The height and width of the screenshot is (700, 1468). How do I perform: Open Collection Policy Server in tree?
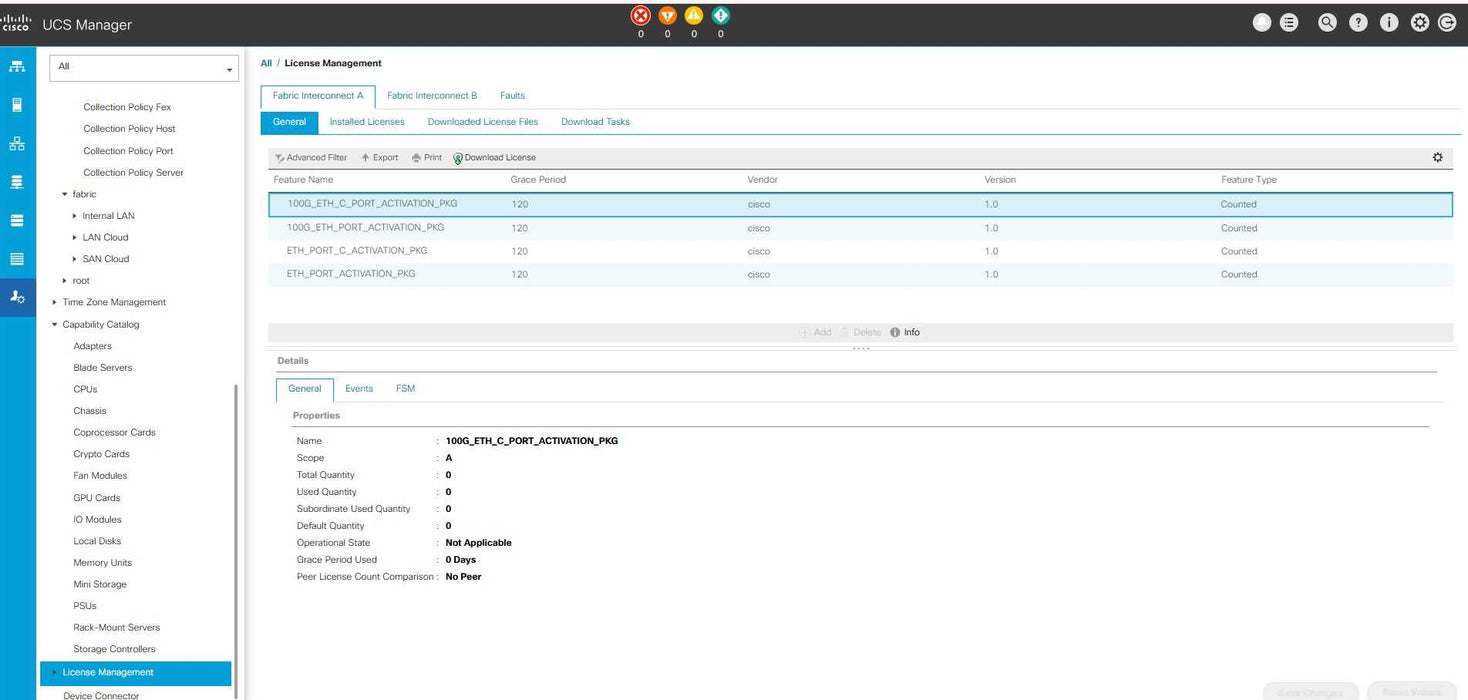tap(133, 173)
